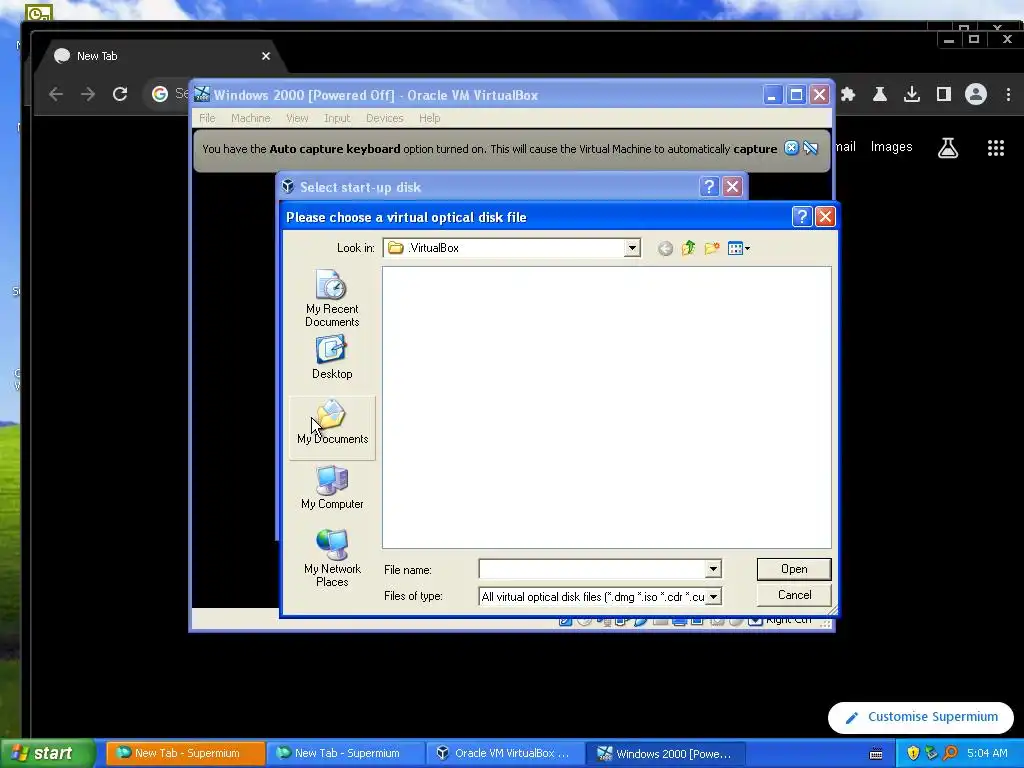1024x768 pixels.
Task: Click help icon in Select start-up disk
Action: tap(709, 187)
